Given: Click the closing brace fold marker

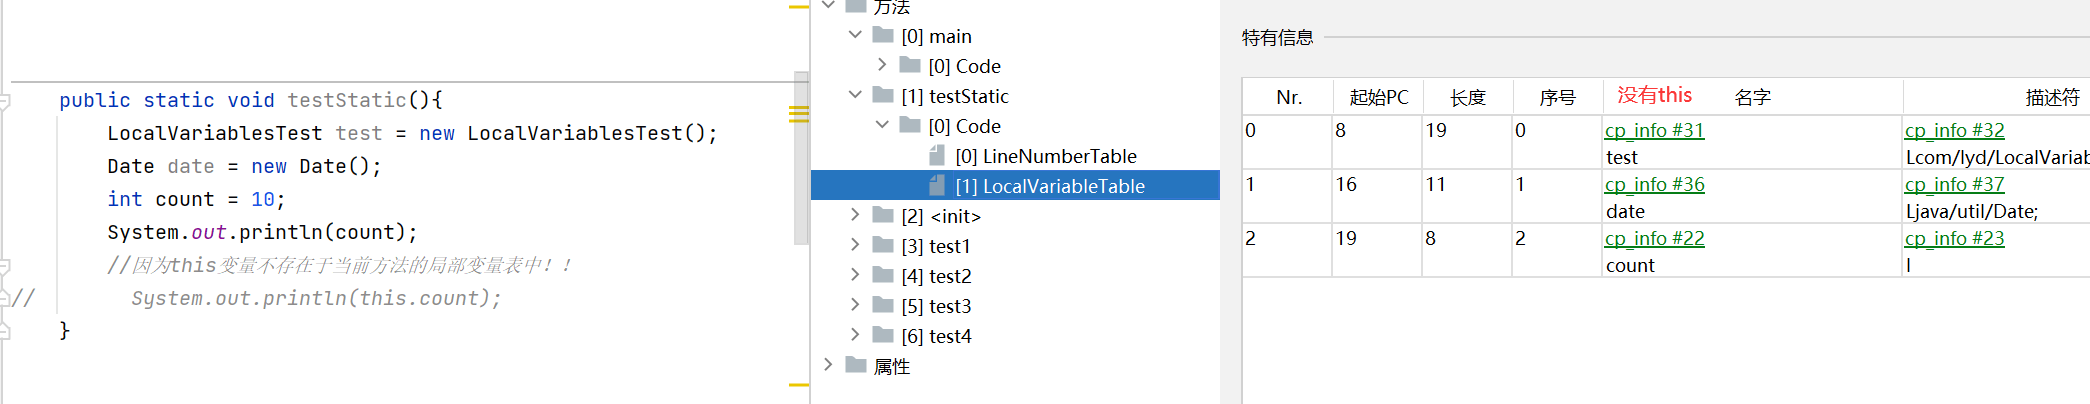Looking at the screenshot, I should [5, 330].
